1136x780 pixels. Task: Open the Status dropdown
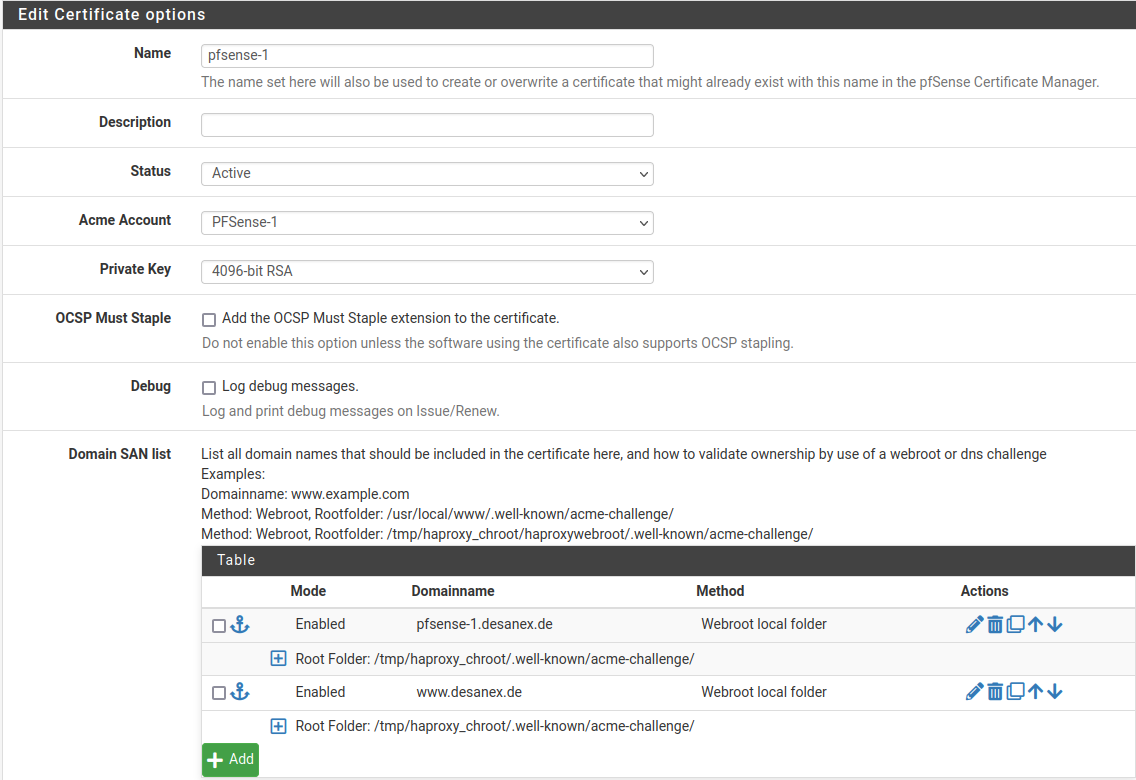point(427,174)
